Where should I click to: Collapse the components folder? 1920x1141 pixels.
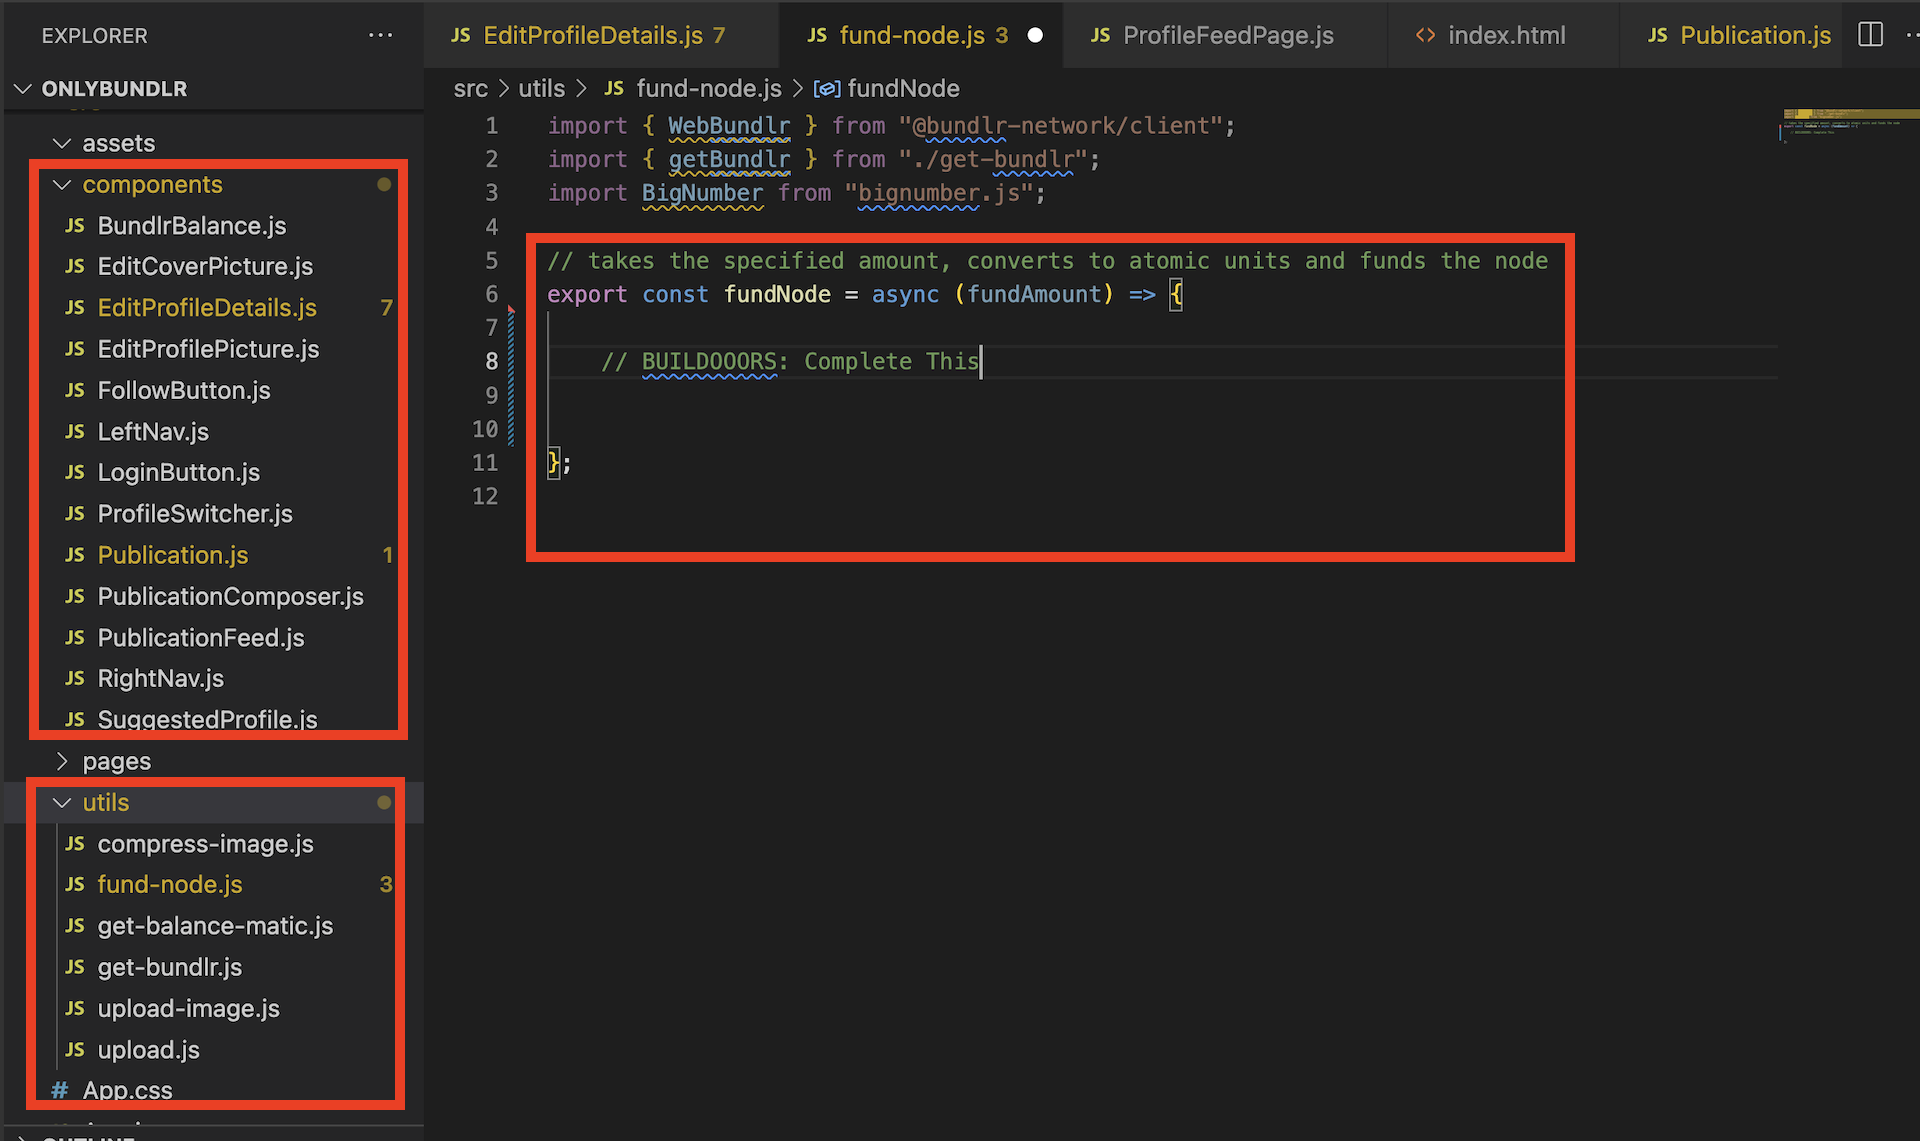62,185
